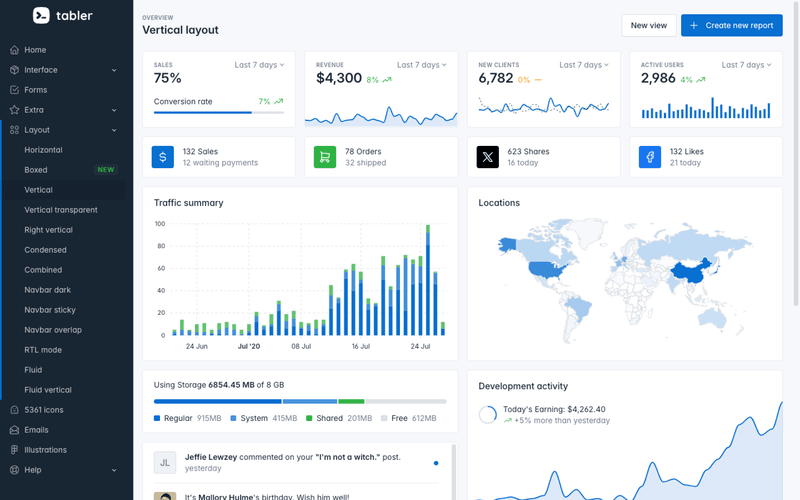
Task: Click the black X Shares icon
Action: coord(487,157)
